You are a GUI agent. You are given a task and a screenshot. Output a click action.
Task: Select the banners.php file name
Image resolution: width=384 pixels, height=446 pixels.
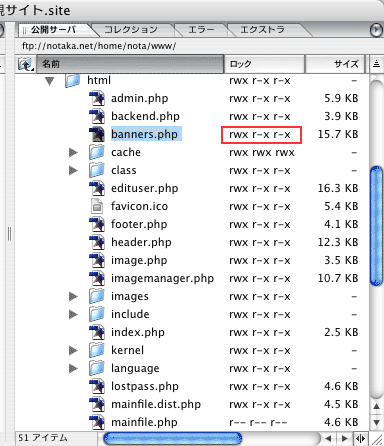[x=144, y=134]
